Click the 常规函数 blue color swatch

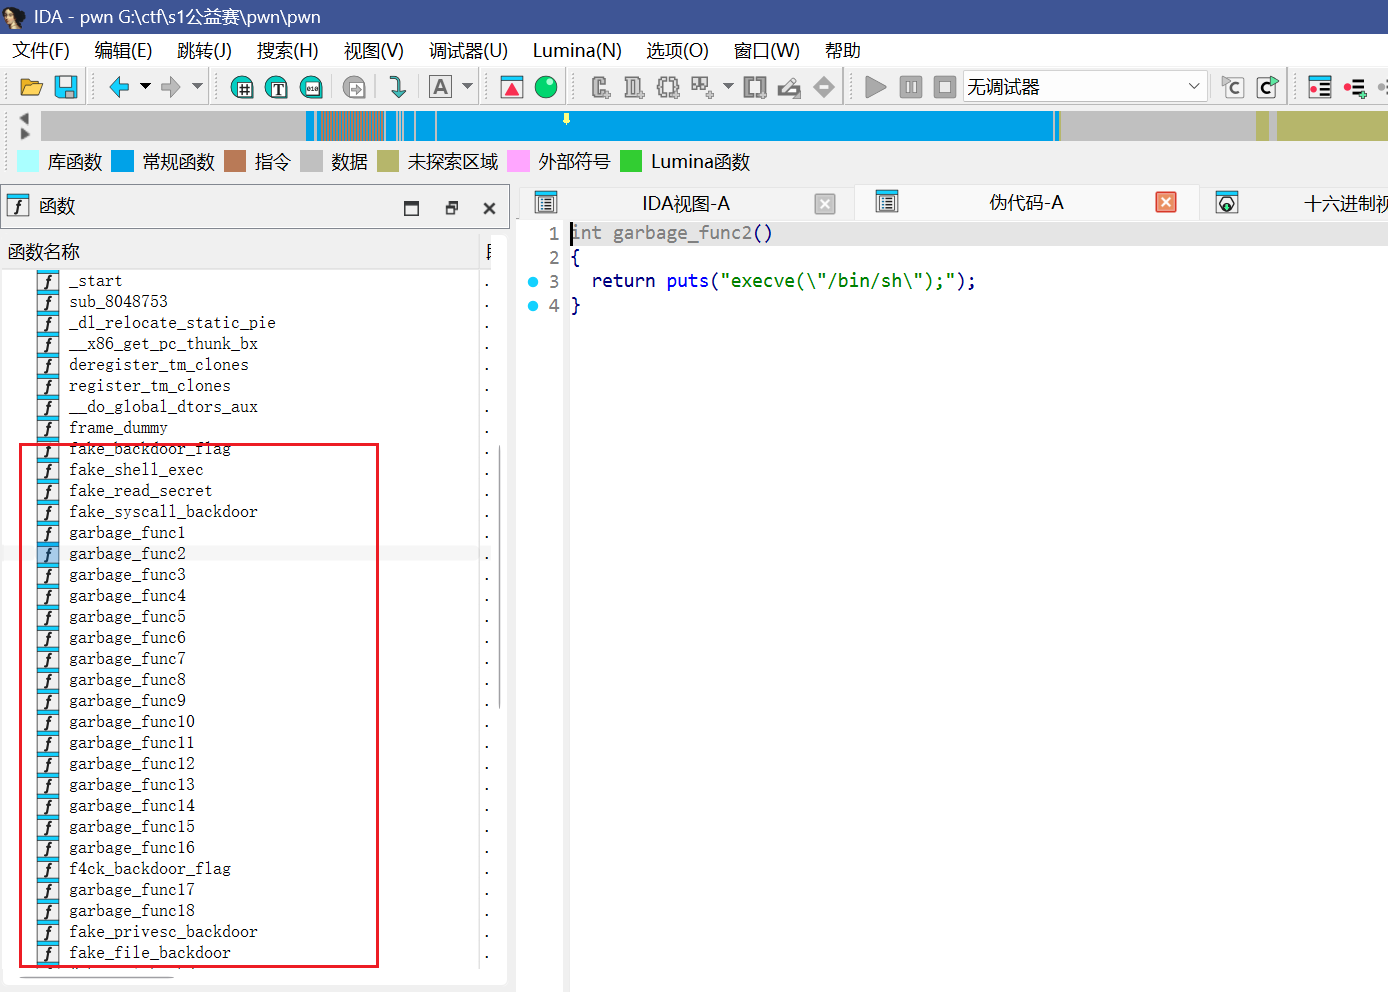123,162
